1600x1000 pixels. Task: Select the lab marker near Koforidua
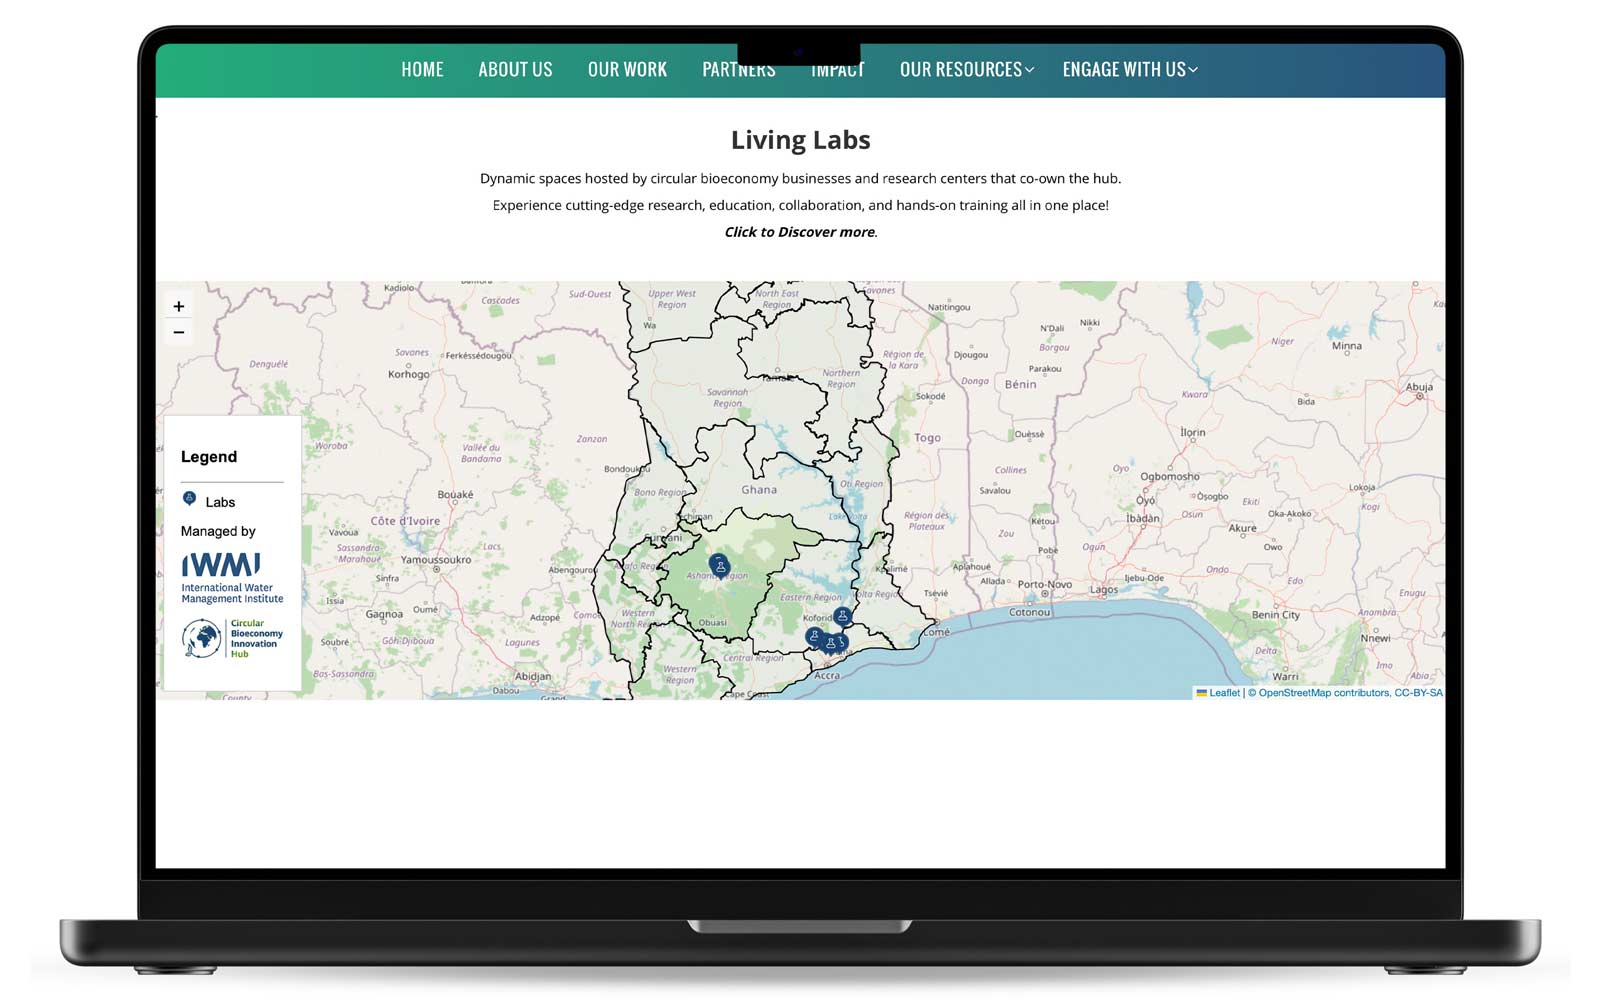(x=842, y=616)
